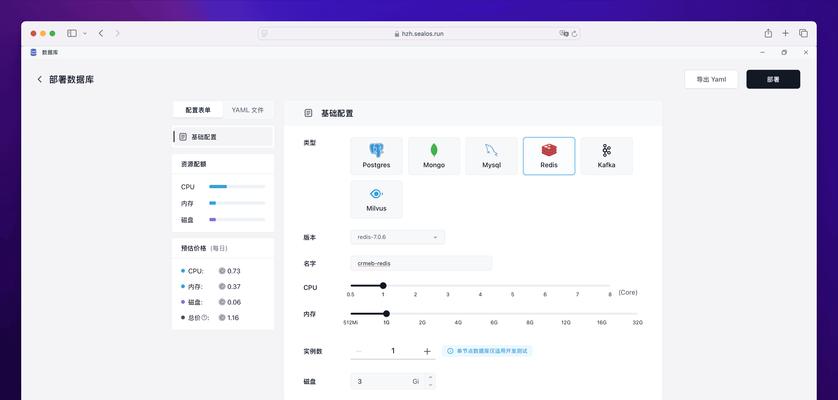838x400 pixels.
Task: Increase the instance count with the plus button
Action: click(x=427, y=351)
